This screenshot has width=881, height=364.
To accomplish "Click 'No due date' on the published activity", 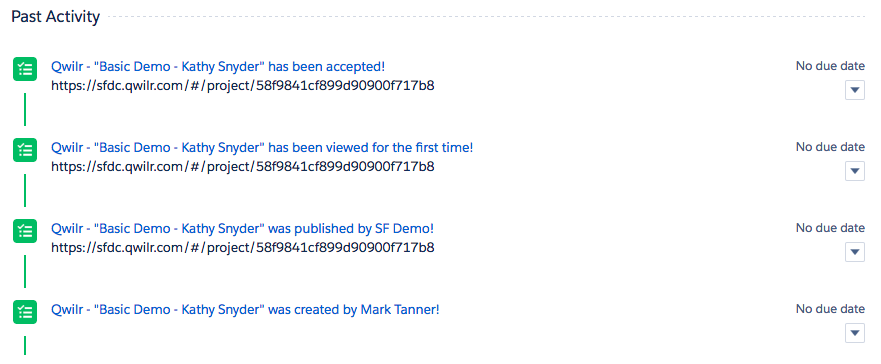I will 830,228.
